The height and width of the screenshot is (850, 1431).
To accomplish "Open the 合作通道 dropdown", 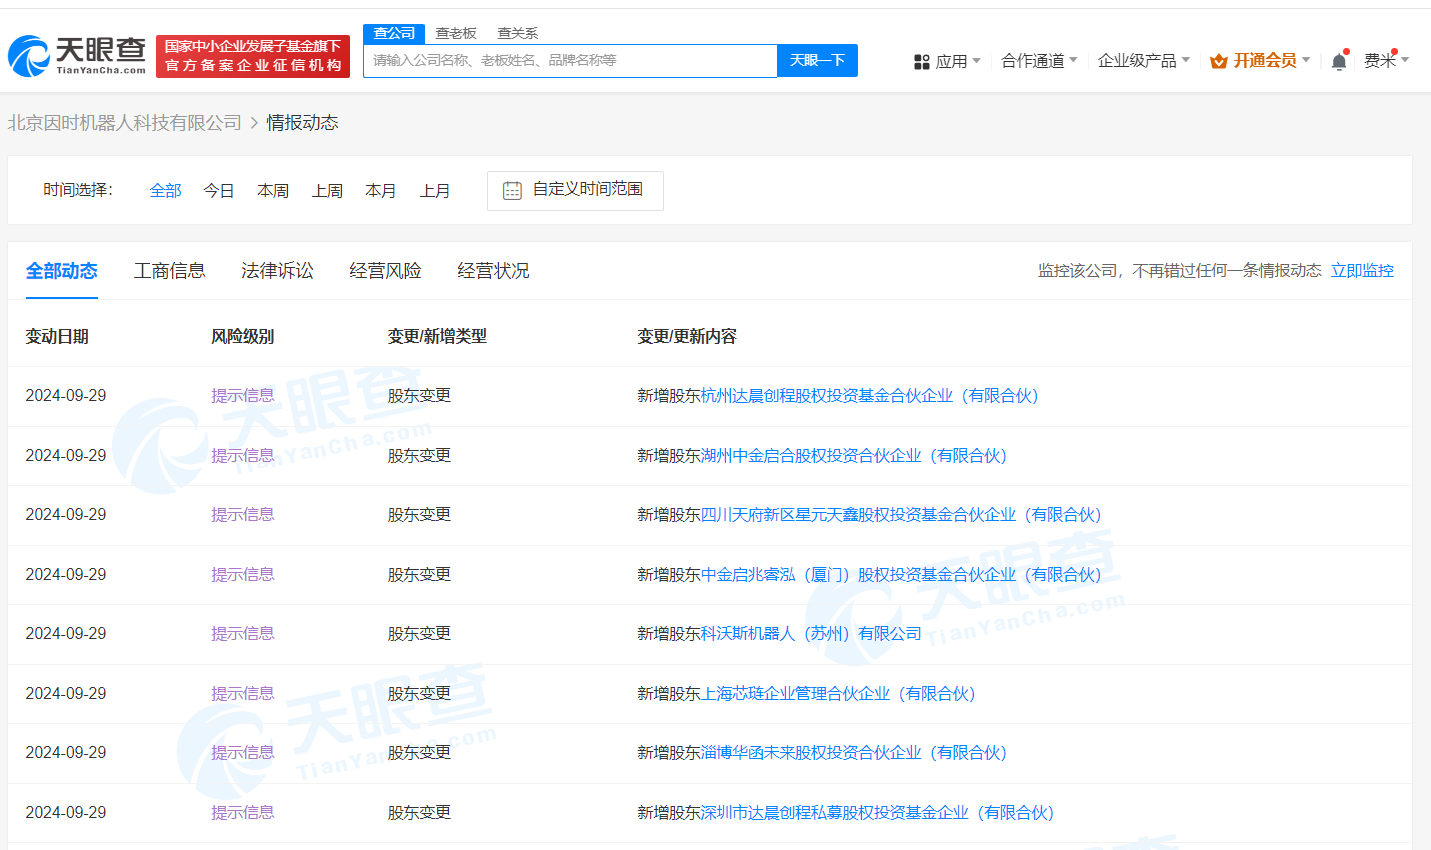I will [1033, 60].
